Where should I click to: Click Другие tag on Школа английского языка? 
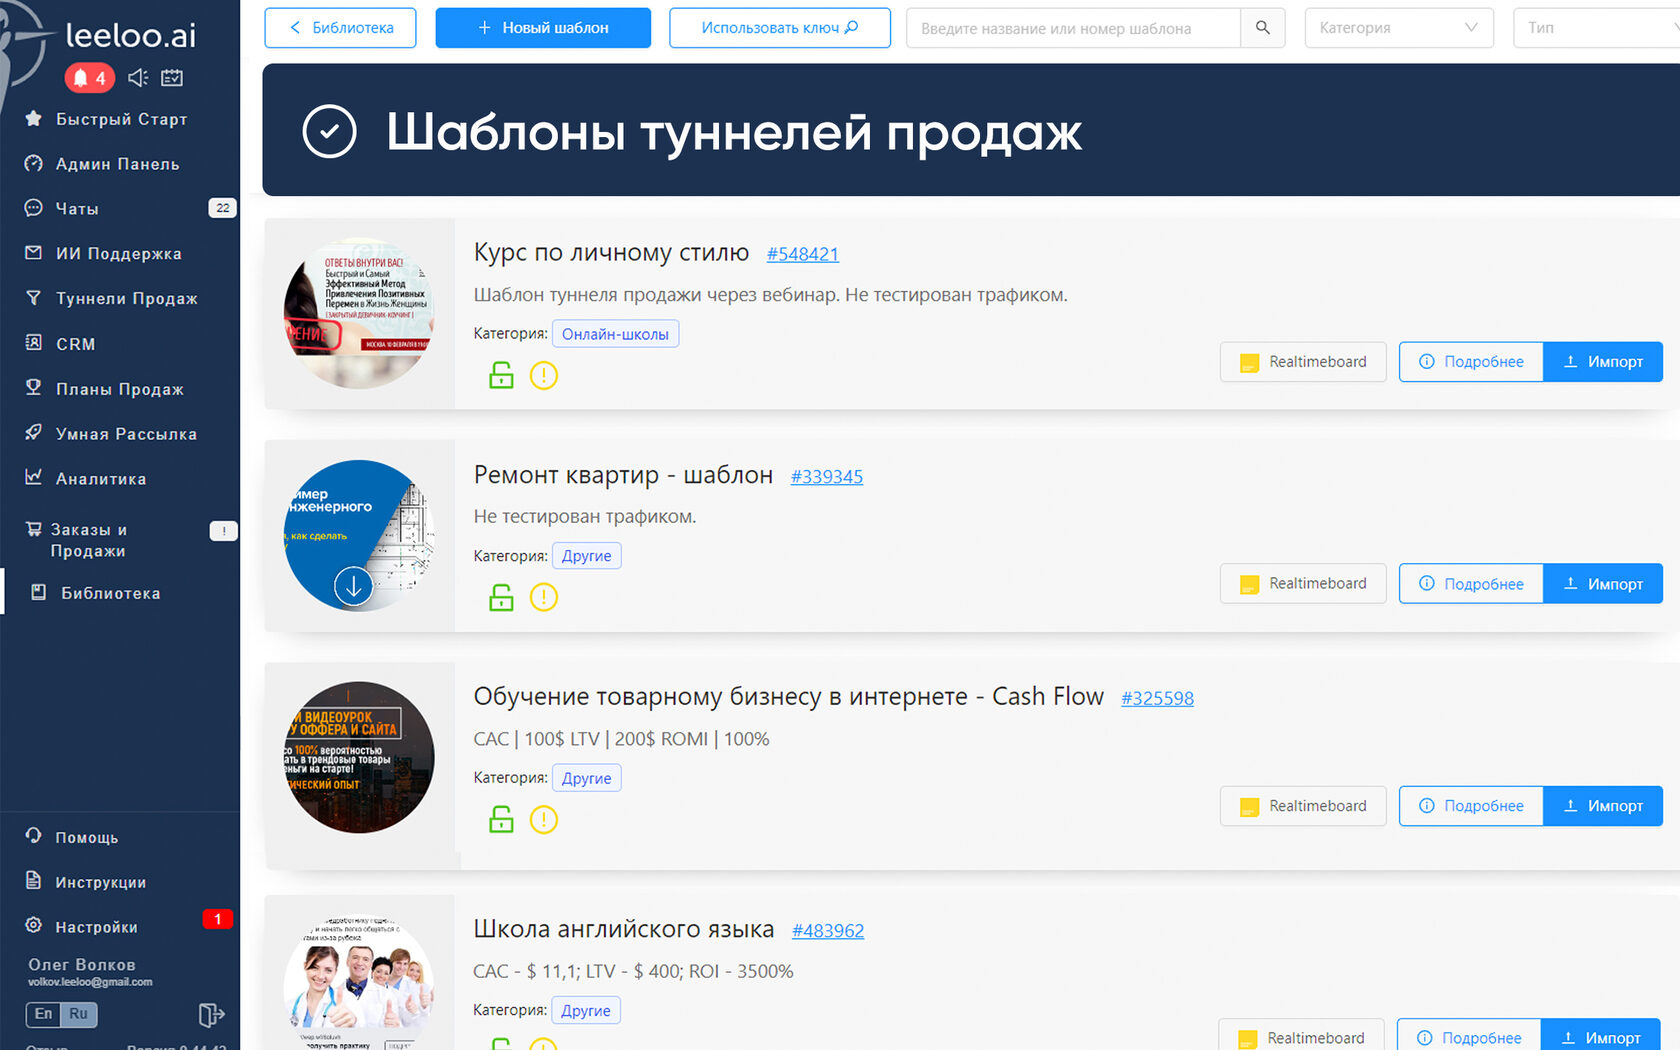pos(586,1010)
